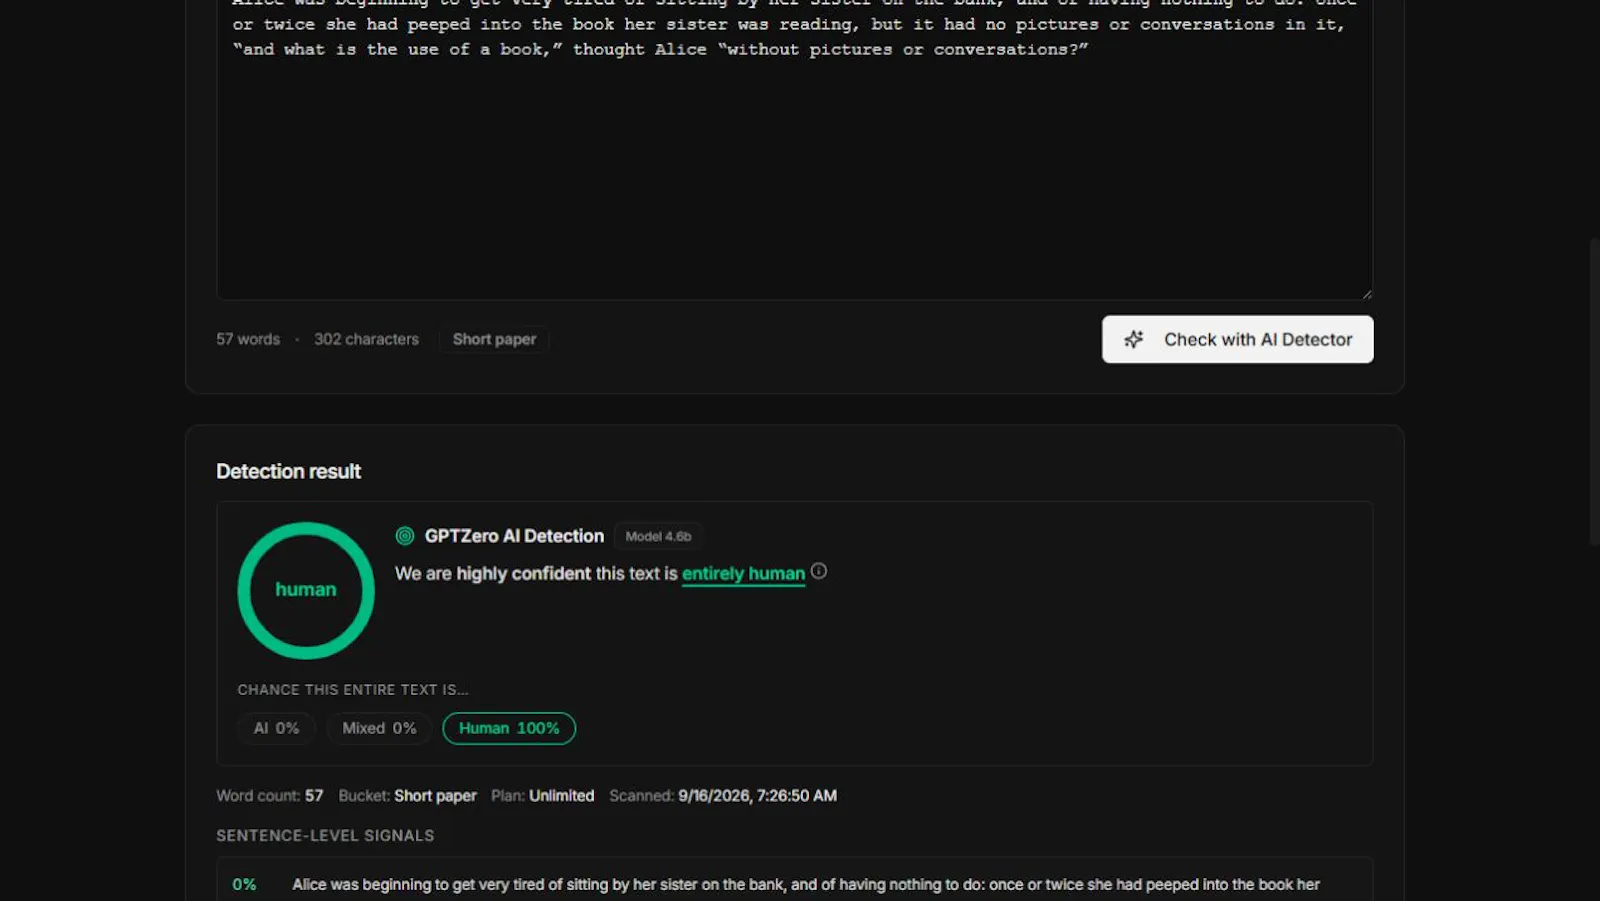Image resolution: width=1600 pixels, height=901 pixels.
Task: Click the text area resize handle corner
Action: (x=1366, y=293)
